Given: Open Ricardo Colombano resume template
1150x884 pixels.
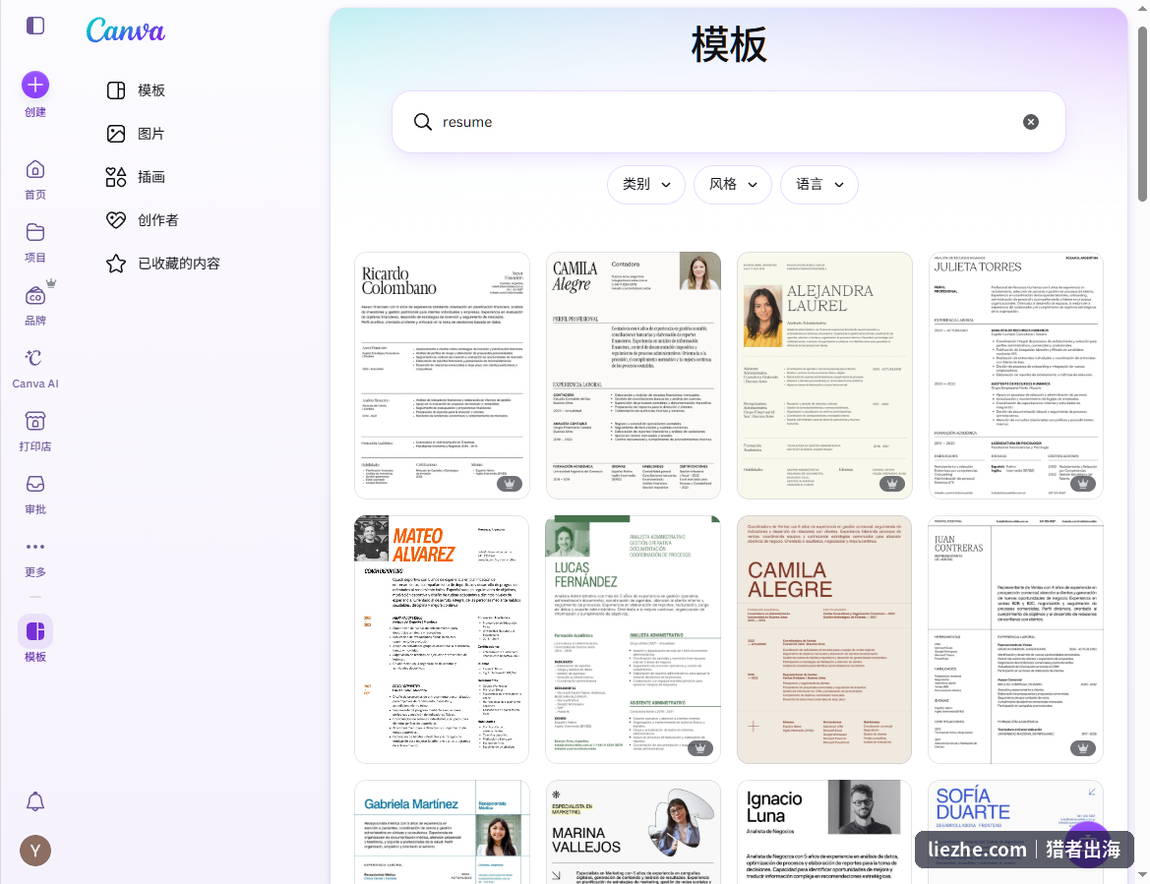Looking at the screenshot, I should (442, 376).
